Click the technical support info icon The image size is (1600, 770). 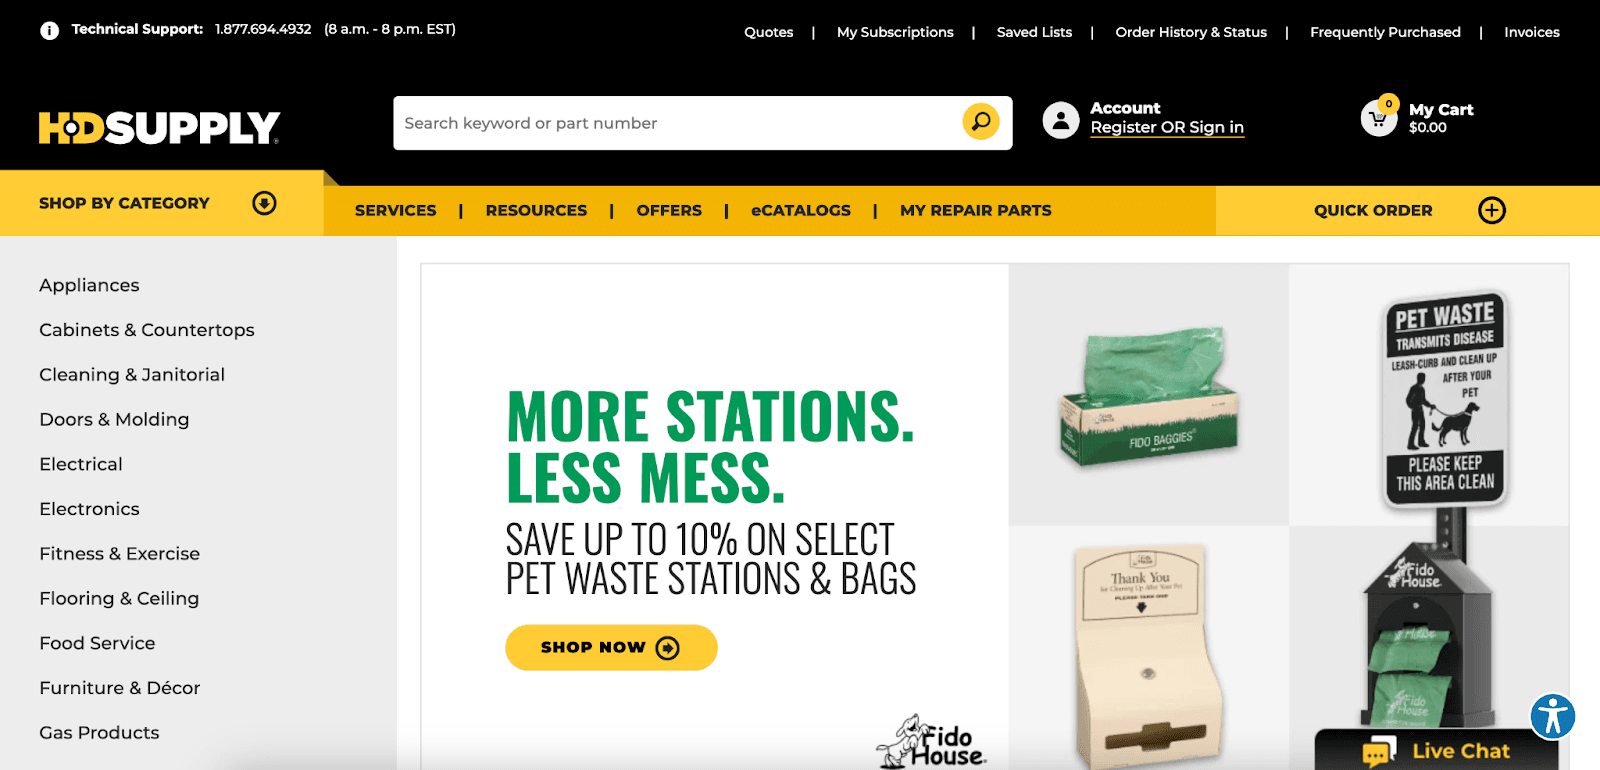(x=49, y=30)
